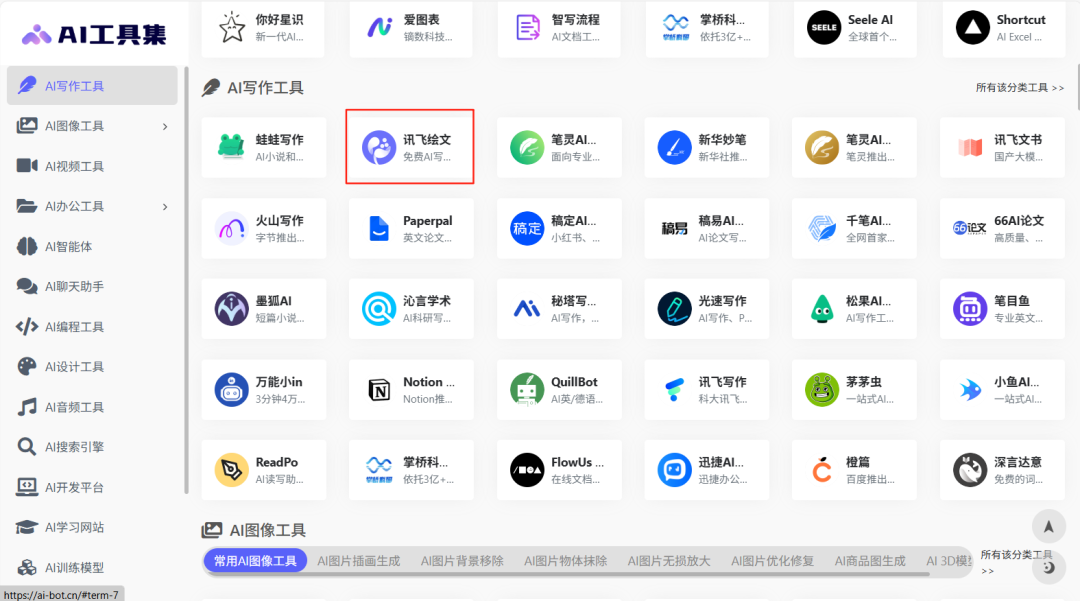Open the 万能小in robot icon
Image resolution: width=1080 pixels, height=601 pixels.
click(231, 390)
